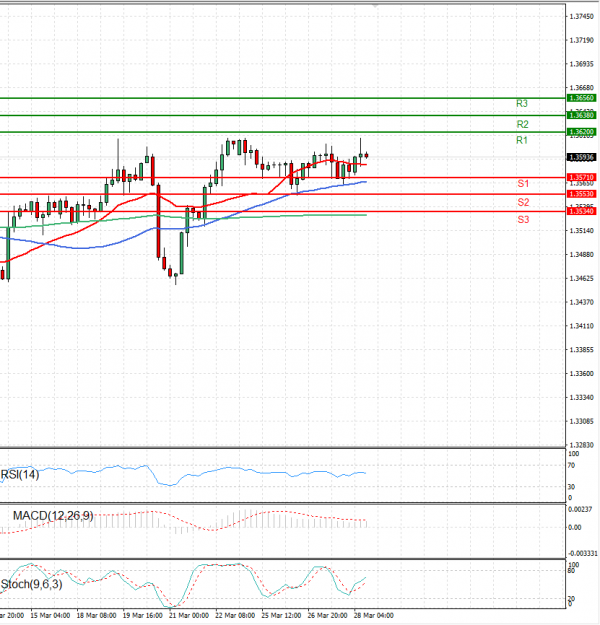
Task: Click the 1.36200 green price tag
Action: click(x=582, y=132)
